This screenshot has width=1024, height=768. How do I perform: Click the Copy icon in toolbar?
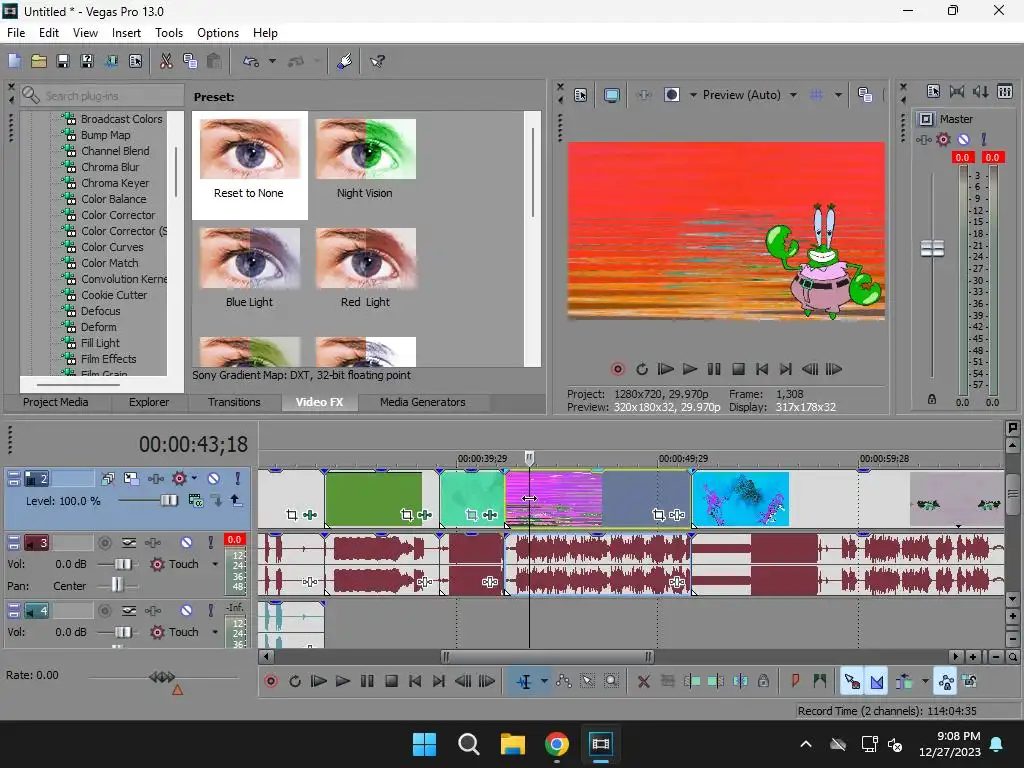[190, 61]
